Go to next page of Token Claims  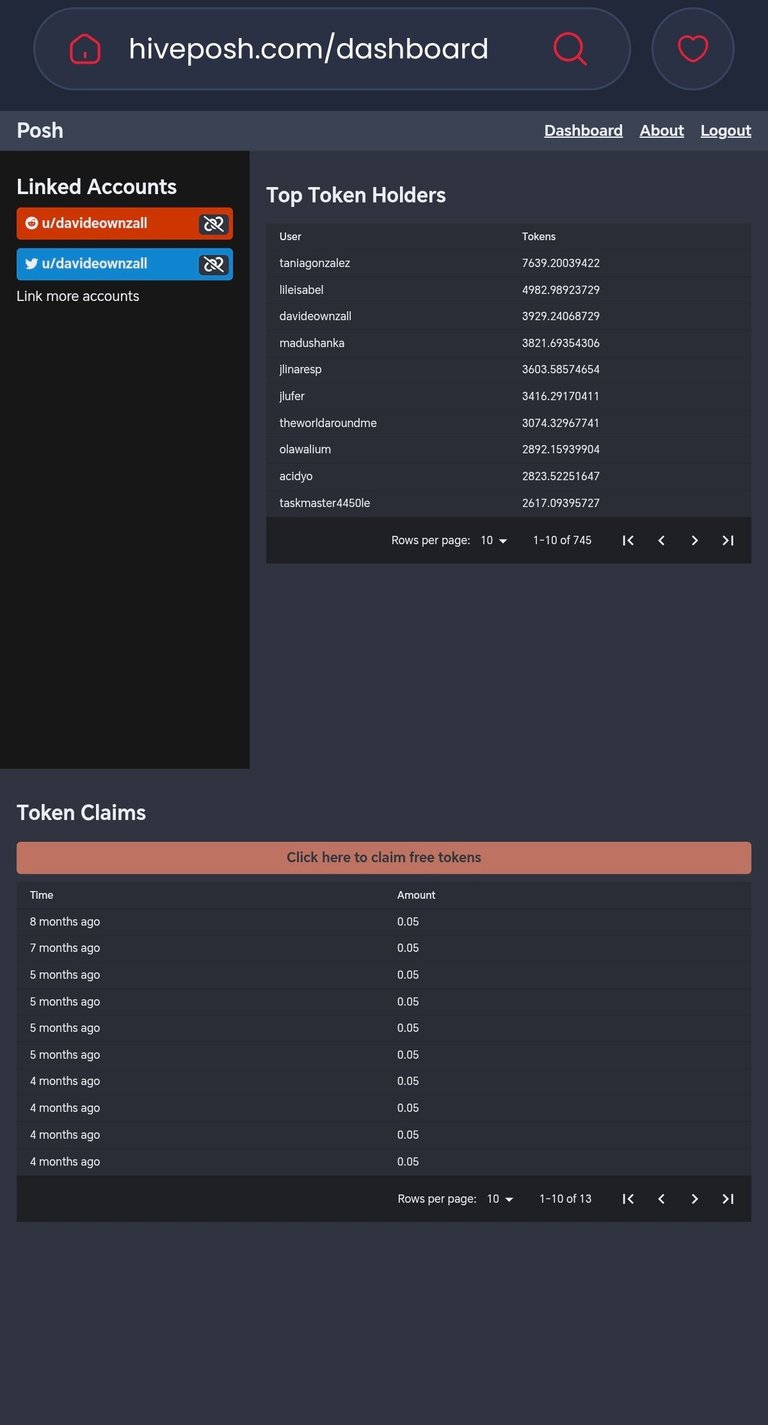(x=695, y=1198)
